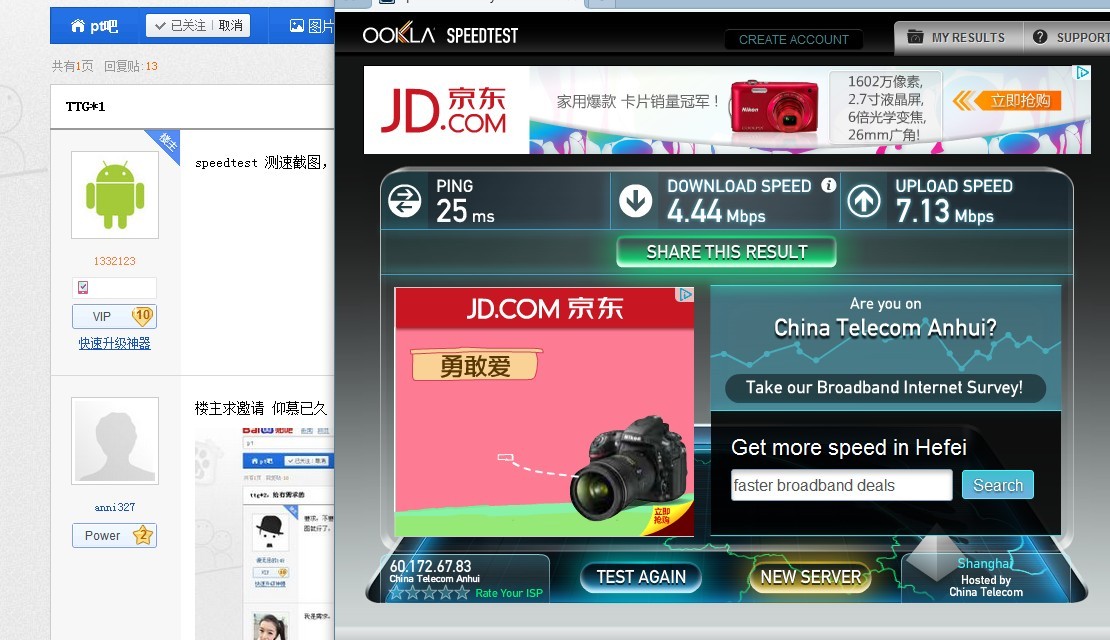Image resolution: width=1110 pixels, height=640 pixels.
Task: Click TEST AGAIN
Action: point(641,577)
